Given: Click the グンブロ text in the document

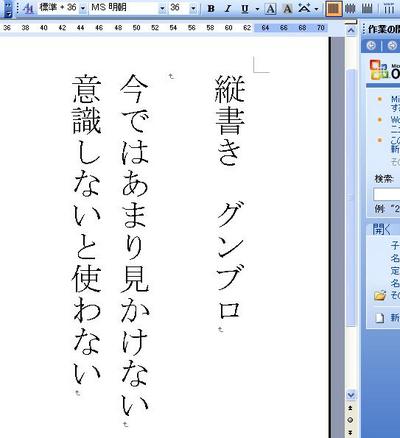Looking at the screenshot, I should (230, 260).
